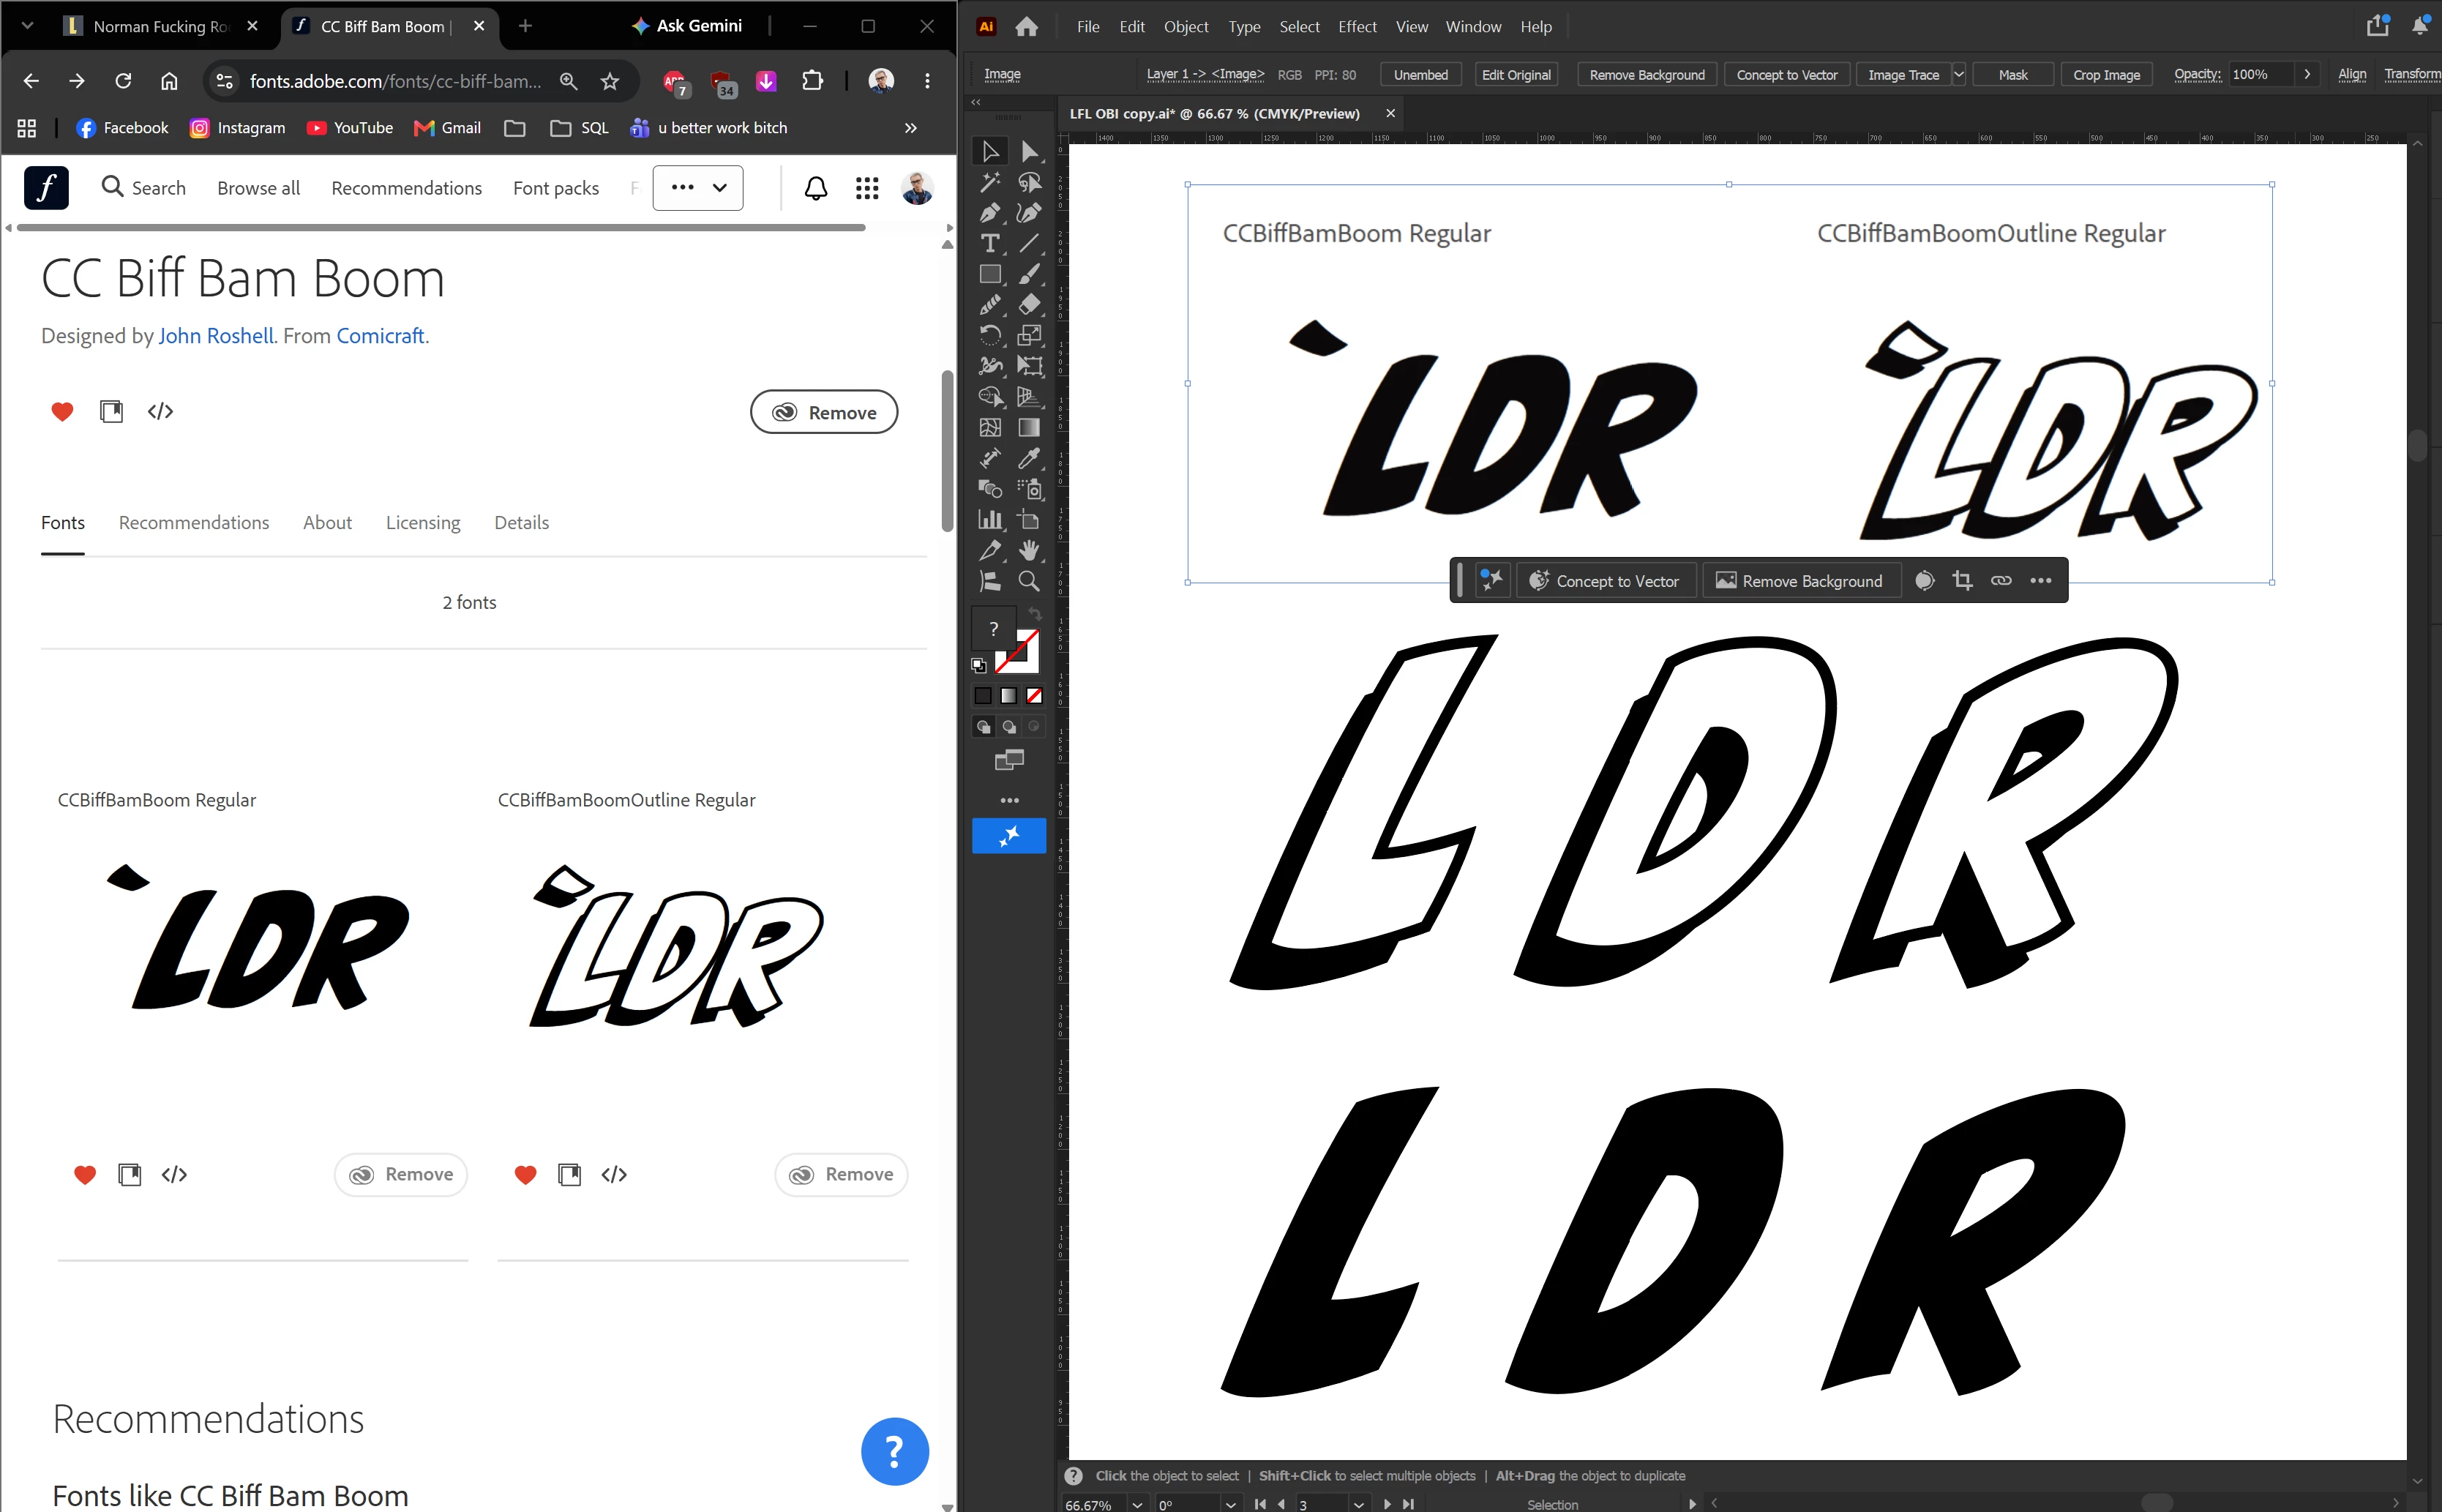Select the Mesh tool

[x=990, y=427]
